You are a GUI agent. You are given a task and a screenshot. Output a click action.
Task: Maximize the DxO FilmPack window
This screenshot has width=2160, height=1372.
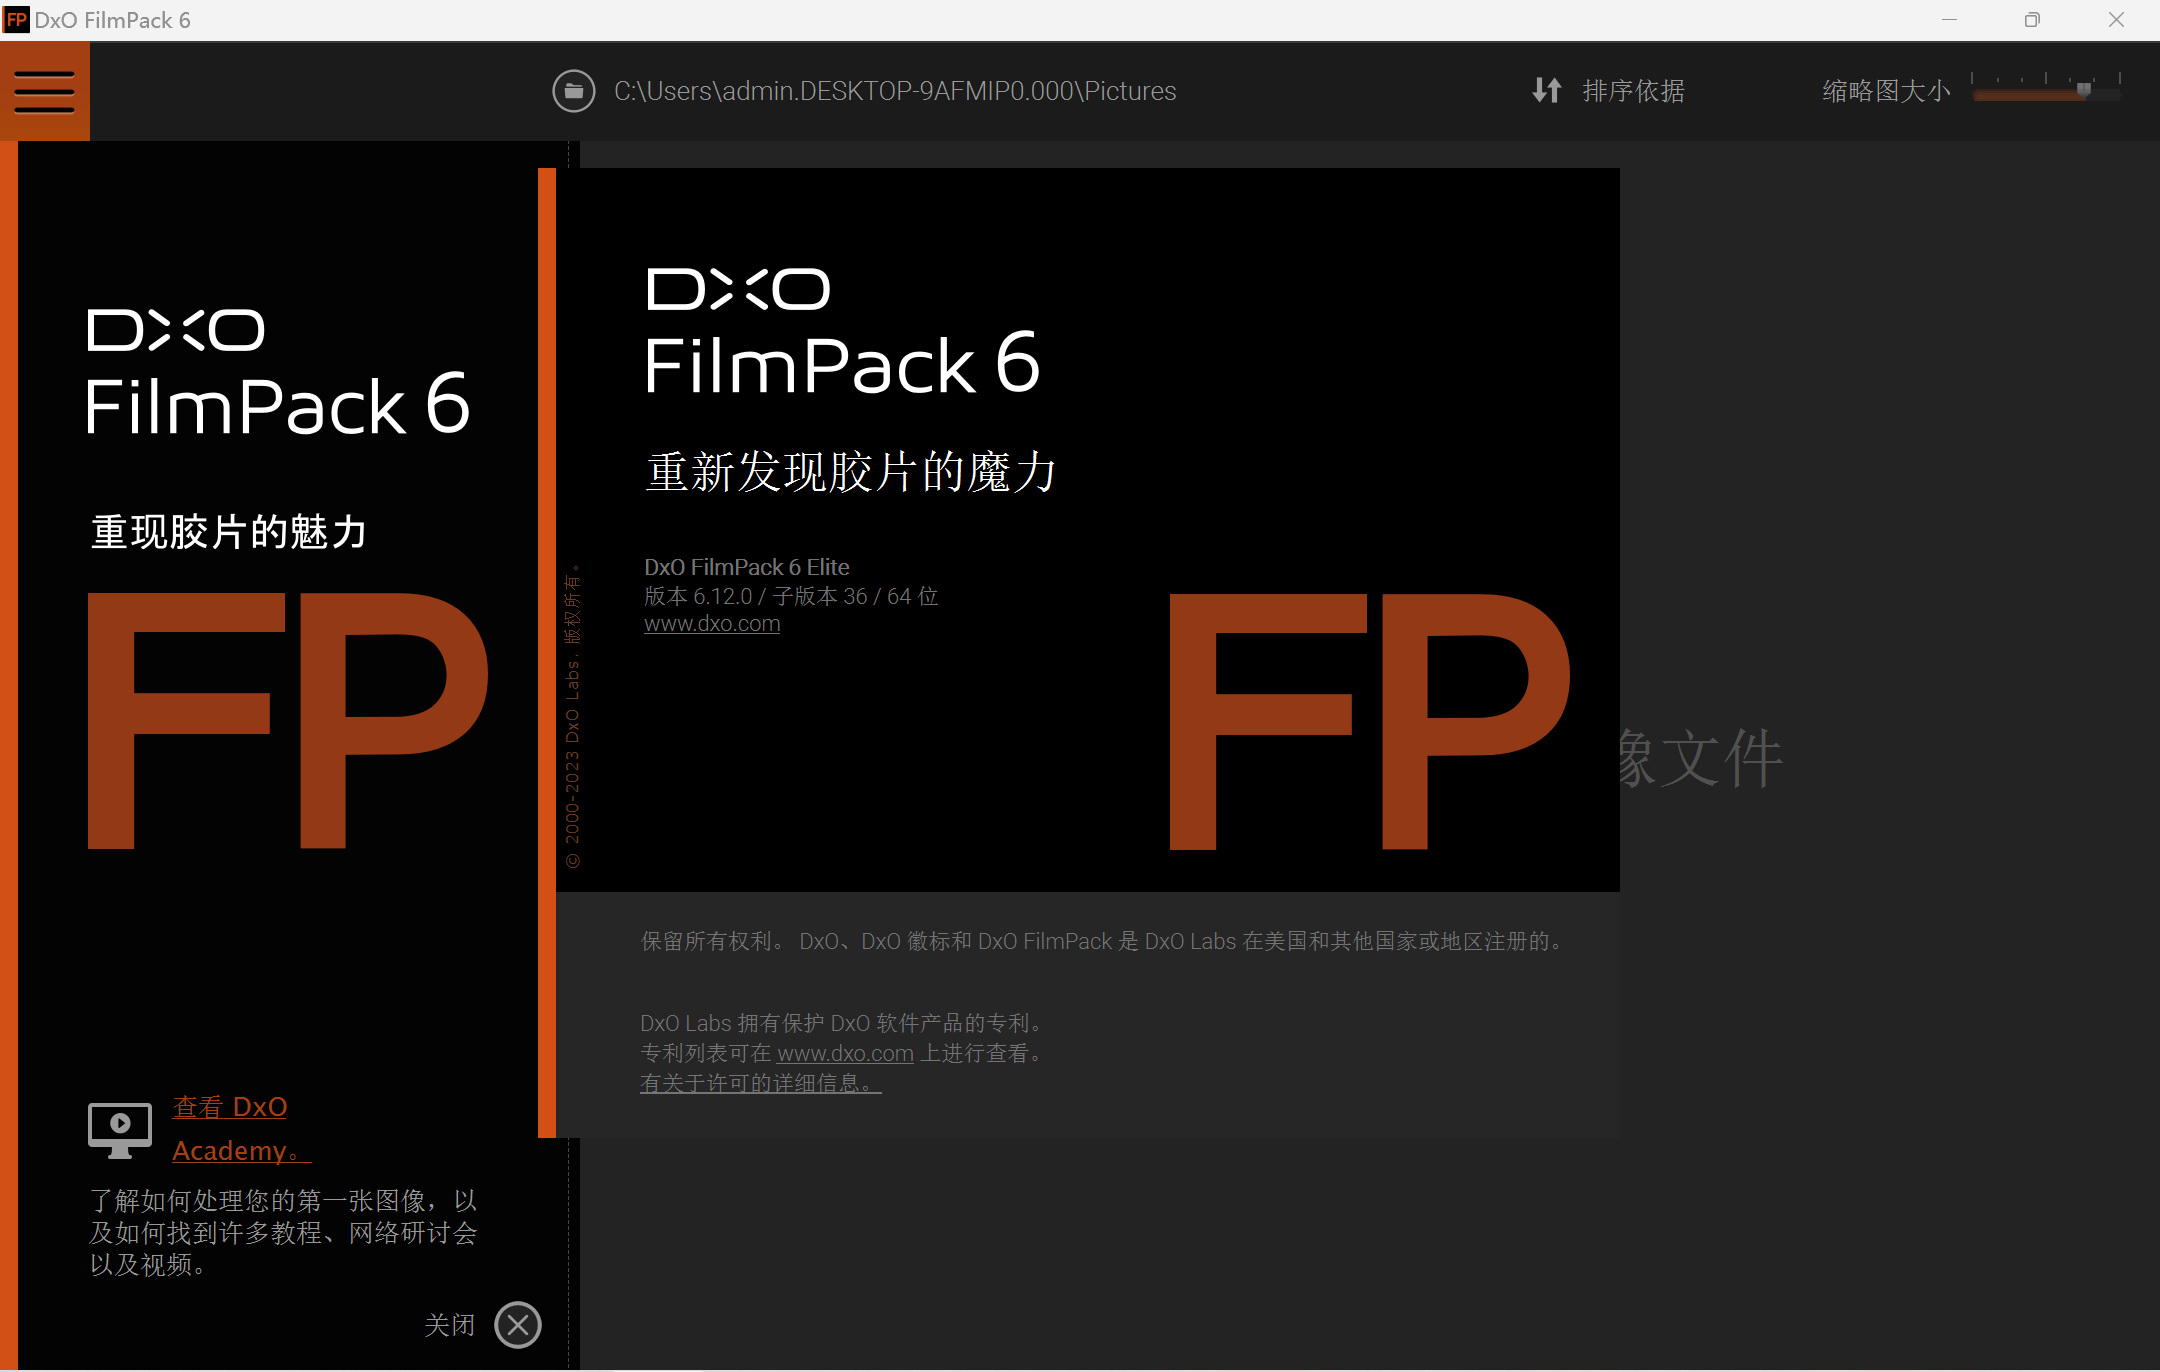[x=2032, y=20]
